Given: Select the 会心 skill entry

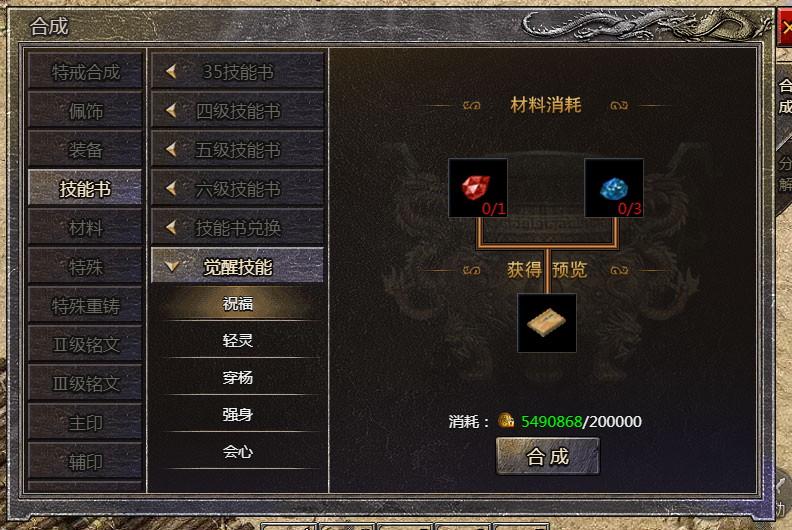Looking at the screenshot, I should click(237, 452).
